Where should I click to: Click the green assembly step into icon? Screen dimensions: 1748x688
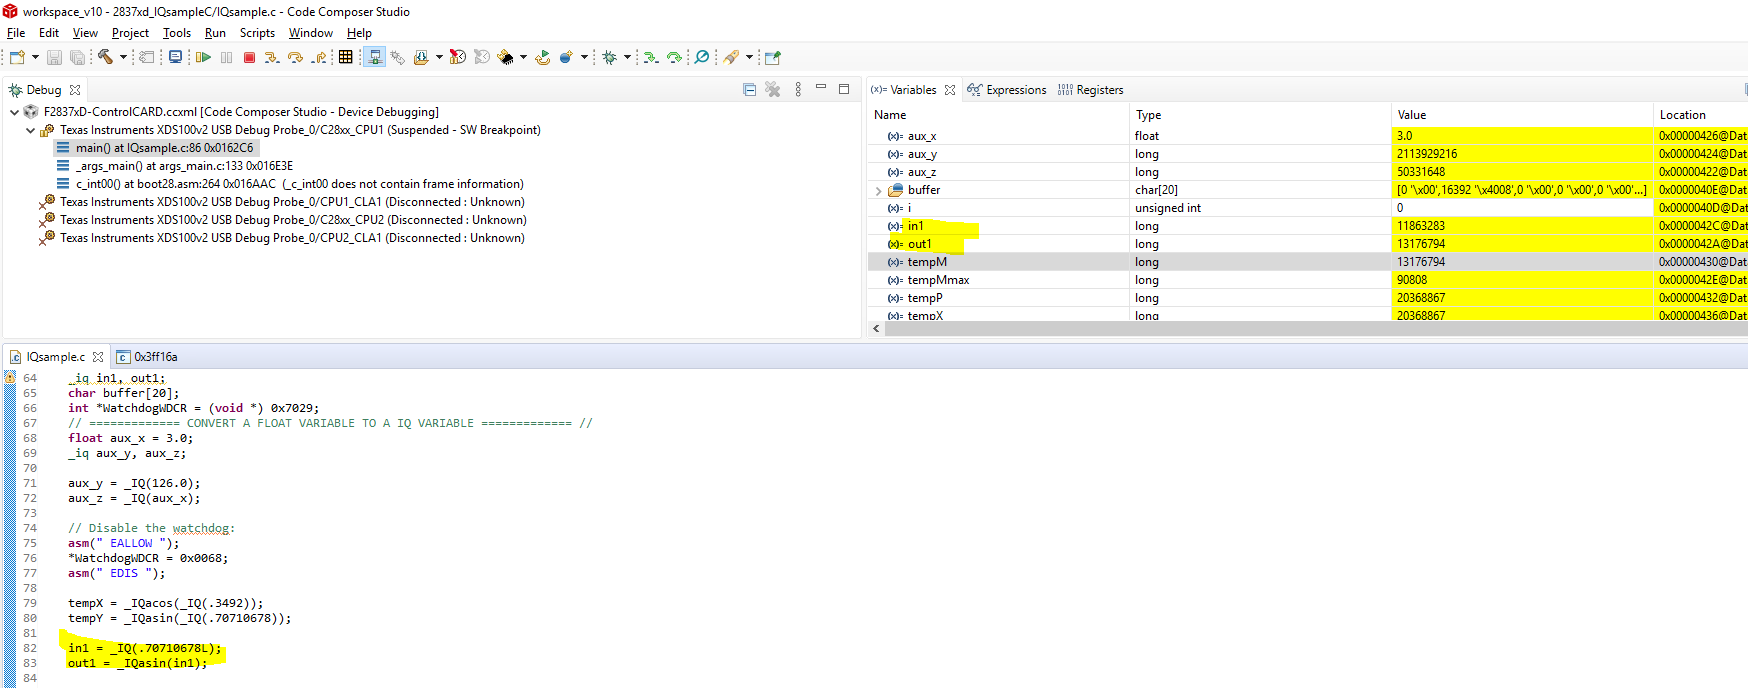[x=650, y=57]
